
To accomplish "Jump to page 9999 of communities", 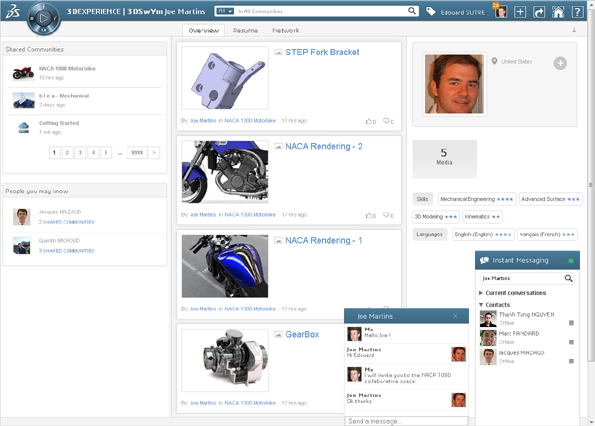I will click(x=137, y=152).
